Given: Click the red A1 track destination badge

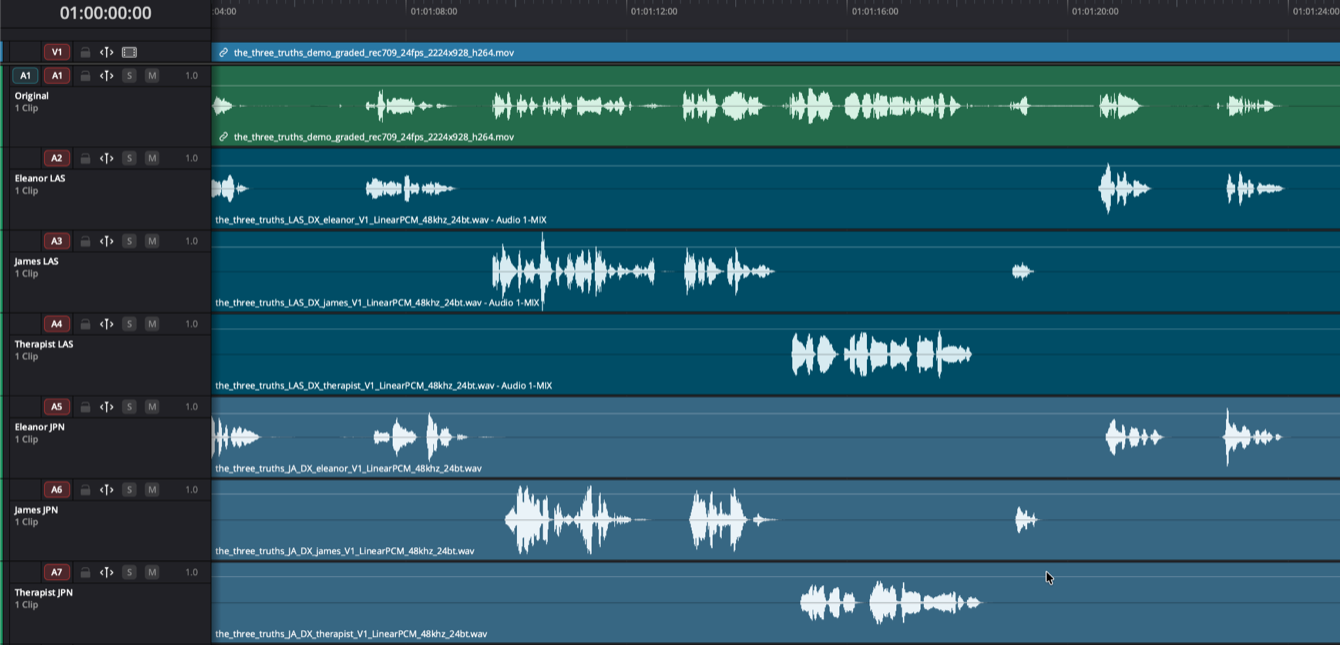Looking at the screenshot, I should (57, 76).
